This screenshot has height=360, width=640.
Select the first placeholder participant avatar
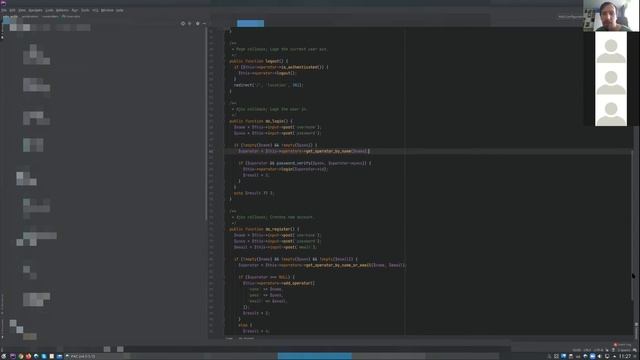(x=611, y=48)
